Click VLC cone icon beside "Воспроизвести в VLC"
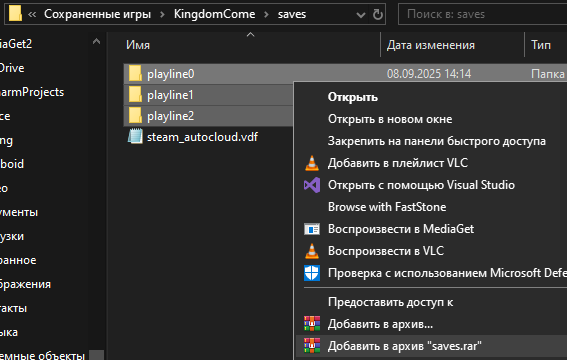The width and height of the screenshot is (567, 360). (312, 251)
